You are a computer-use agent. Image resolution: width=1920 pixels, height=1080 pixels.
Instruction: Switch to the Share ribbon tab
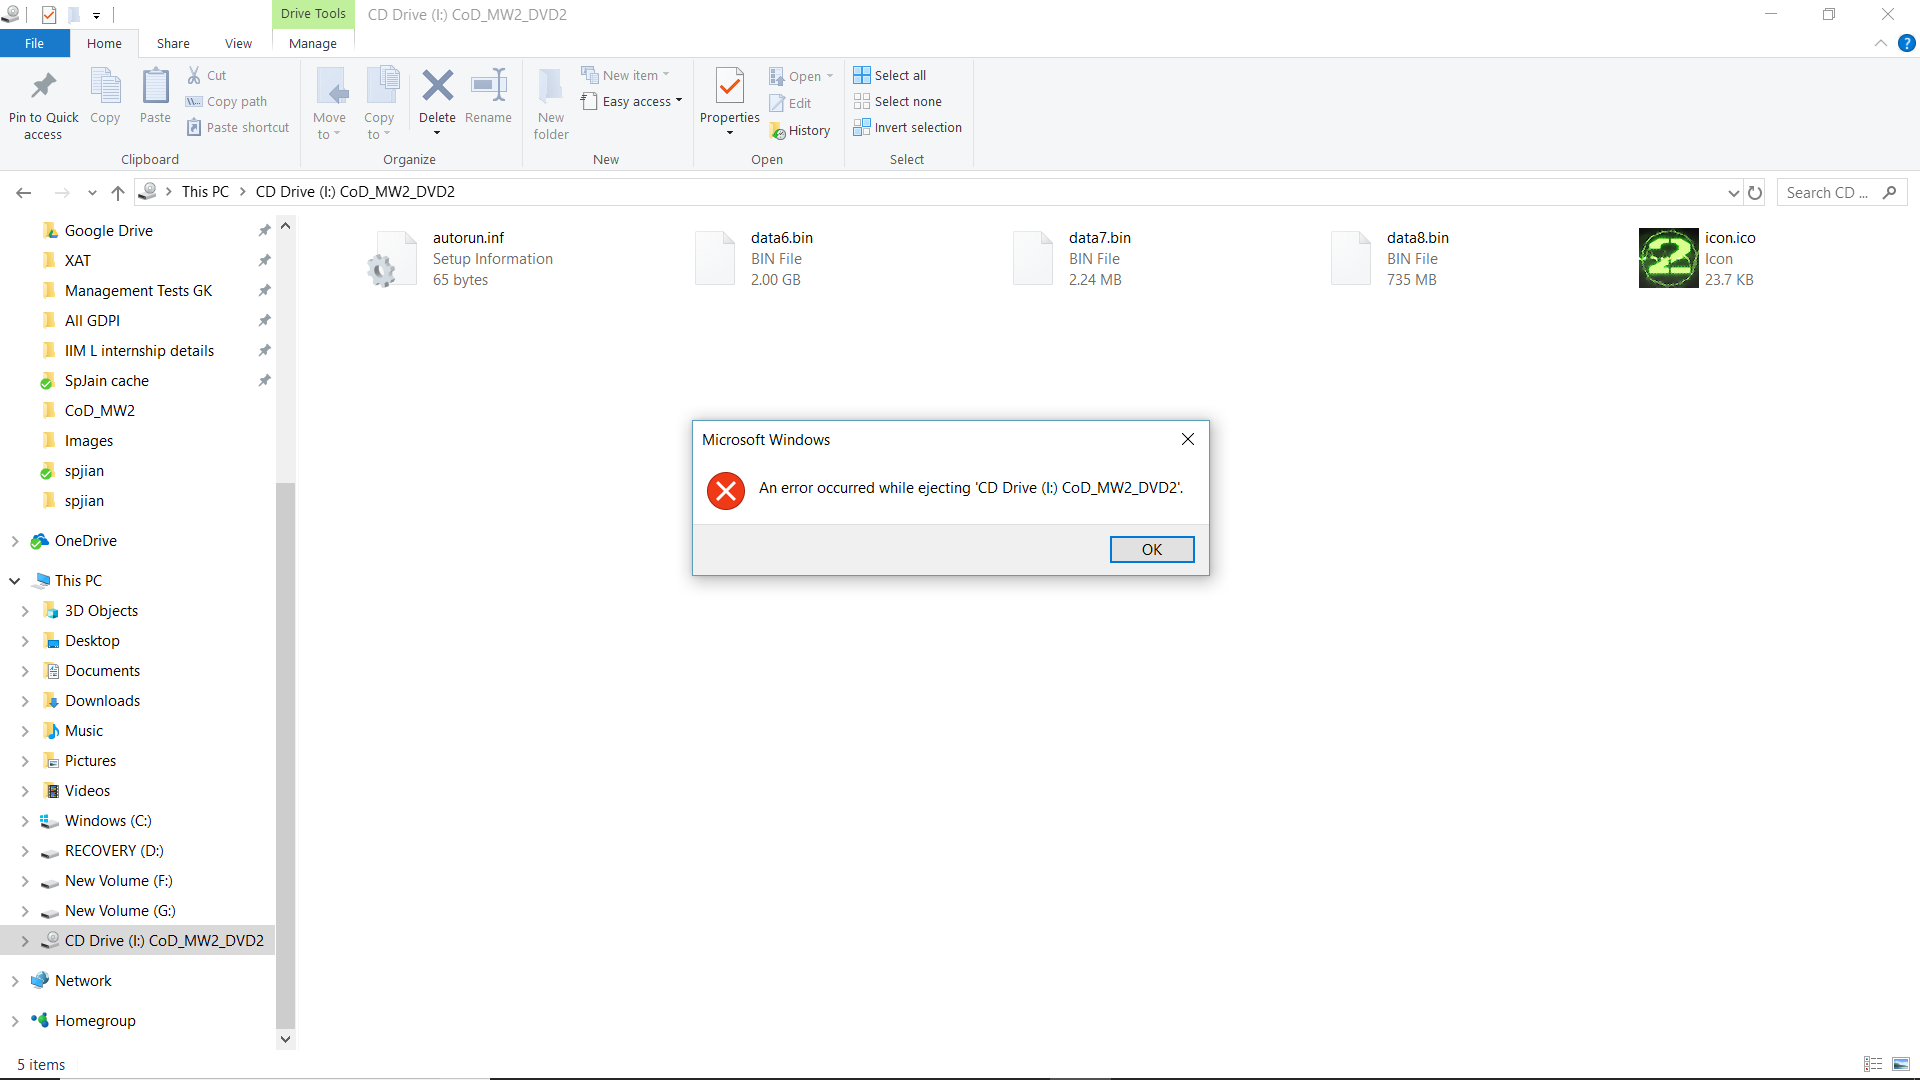(x=173, y=43)
